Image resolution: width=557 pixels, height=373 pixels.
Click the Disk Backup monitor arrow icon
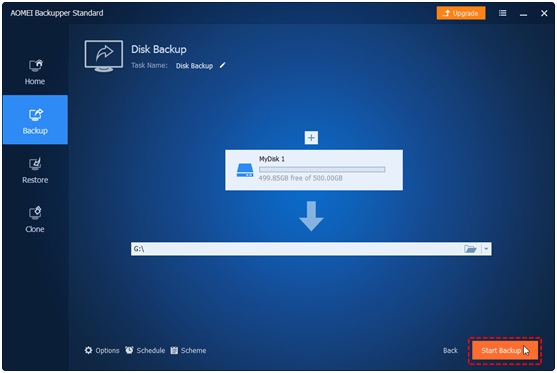[x=104, y=56]
